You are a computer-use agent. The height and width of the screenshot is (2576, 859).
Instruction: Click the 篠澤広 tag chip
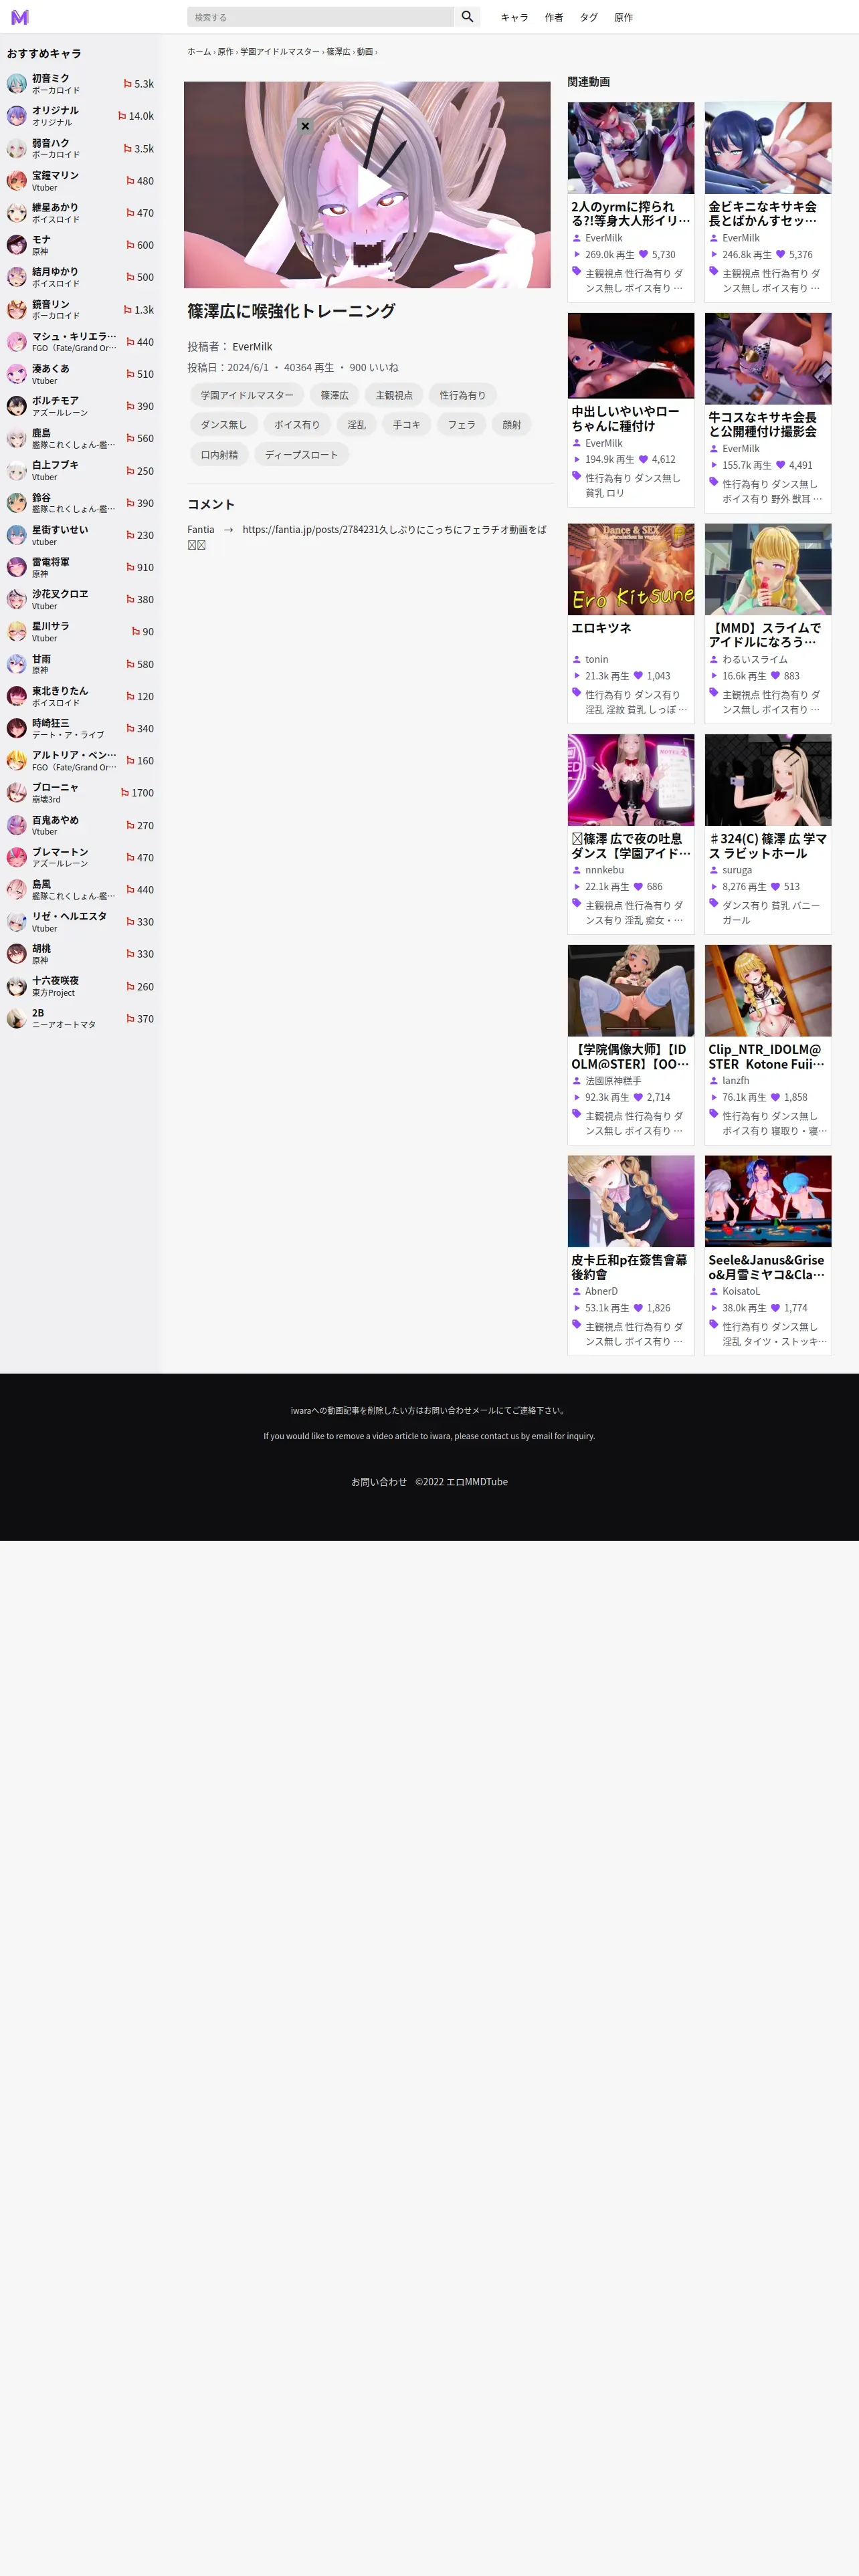pos(335,396)
